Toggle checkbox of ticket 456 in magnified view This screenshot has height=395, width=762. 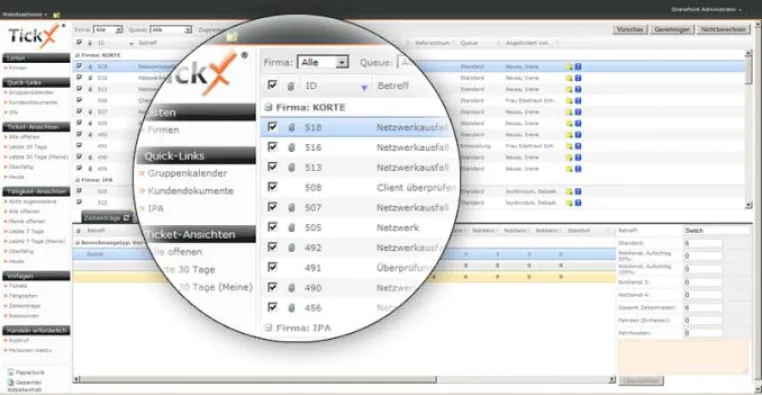[272, 307]
